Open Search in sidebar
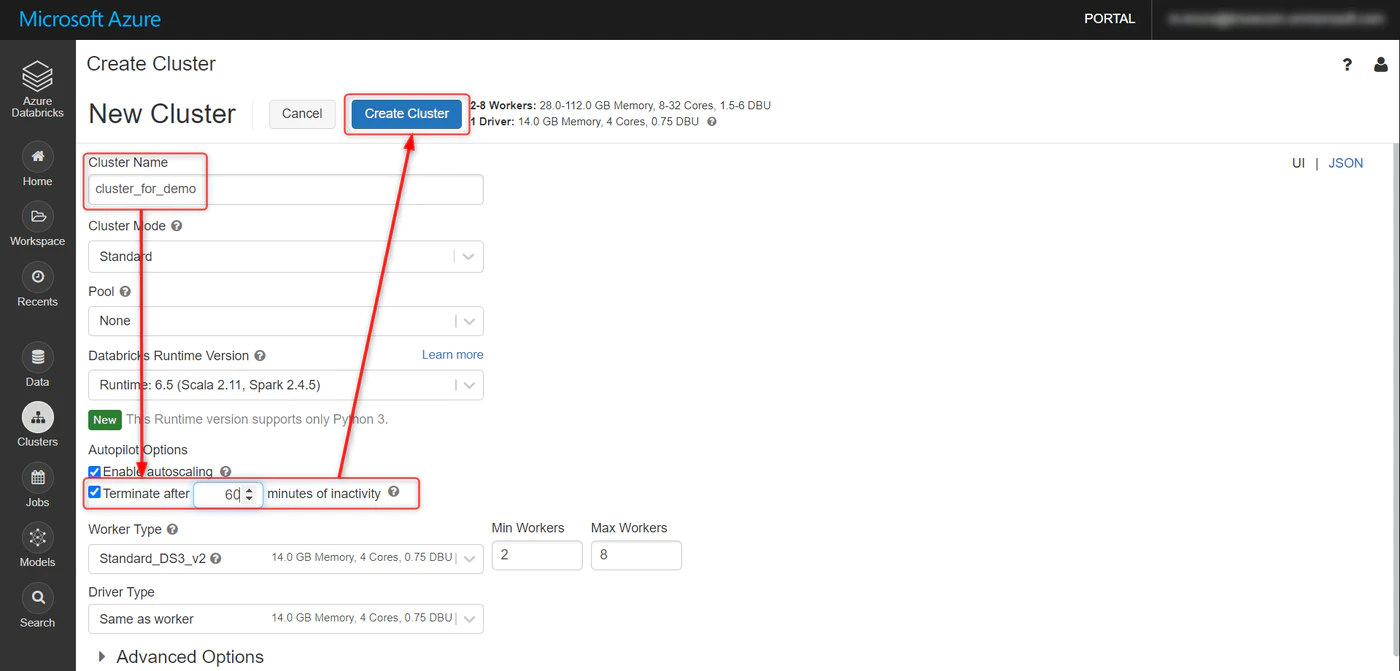Viewport: 1400px width, 671px height. click(x=37, y=605)
